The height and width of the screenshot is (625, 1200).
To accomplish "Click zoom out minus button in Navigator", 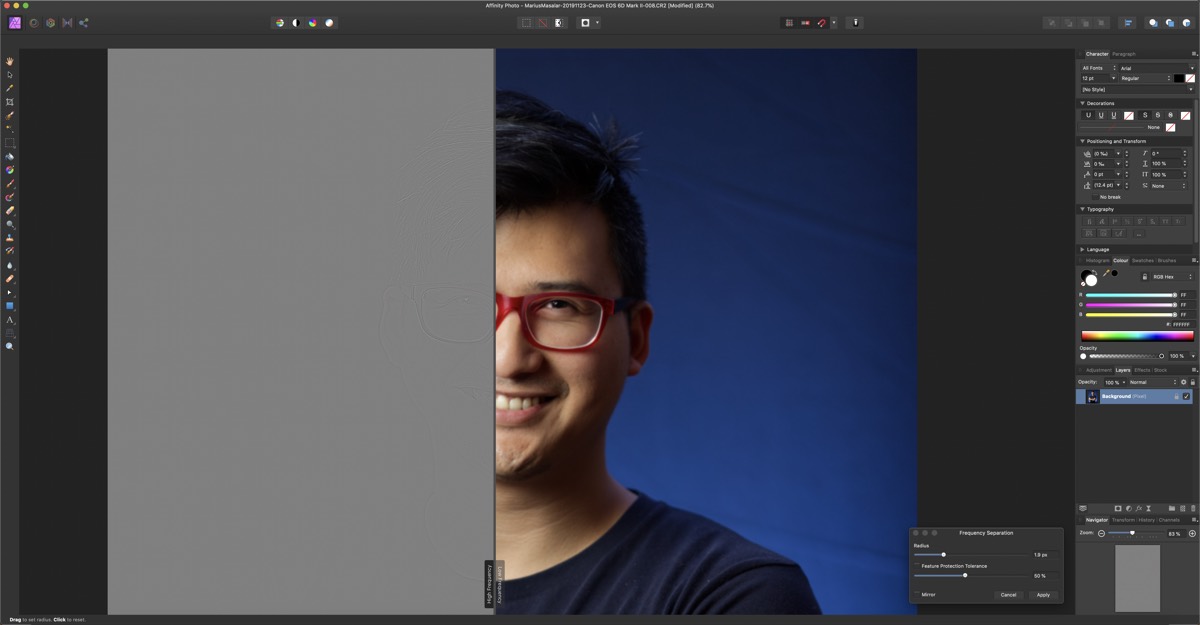I will [1101, 533].
